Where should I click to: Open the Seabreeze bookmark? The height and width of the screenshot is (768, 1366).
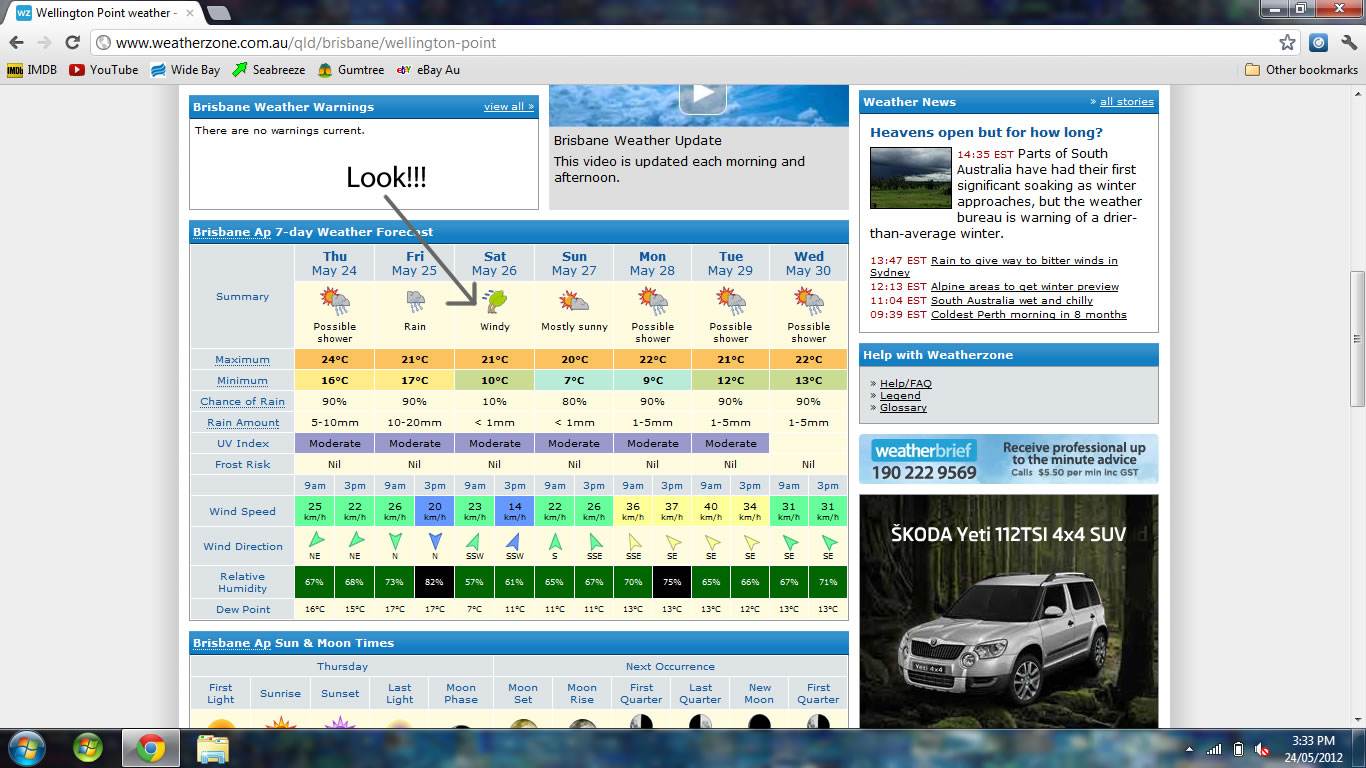[x=269, y=70]
